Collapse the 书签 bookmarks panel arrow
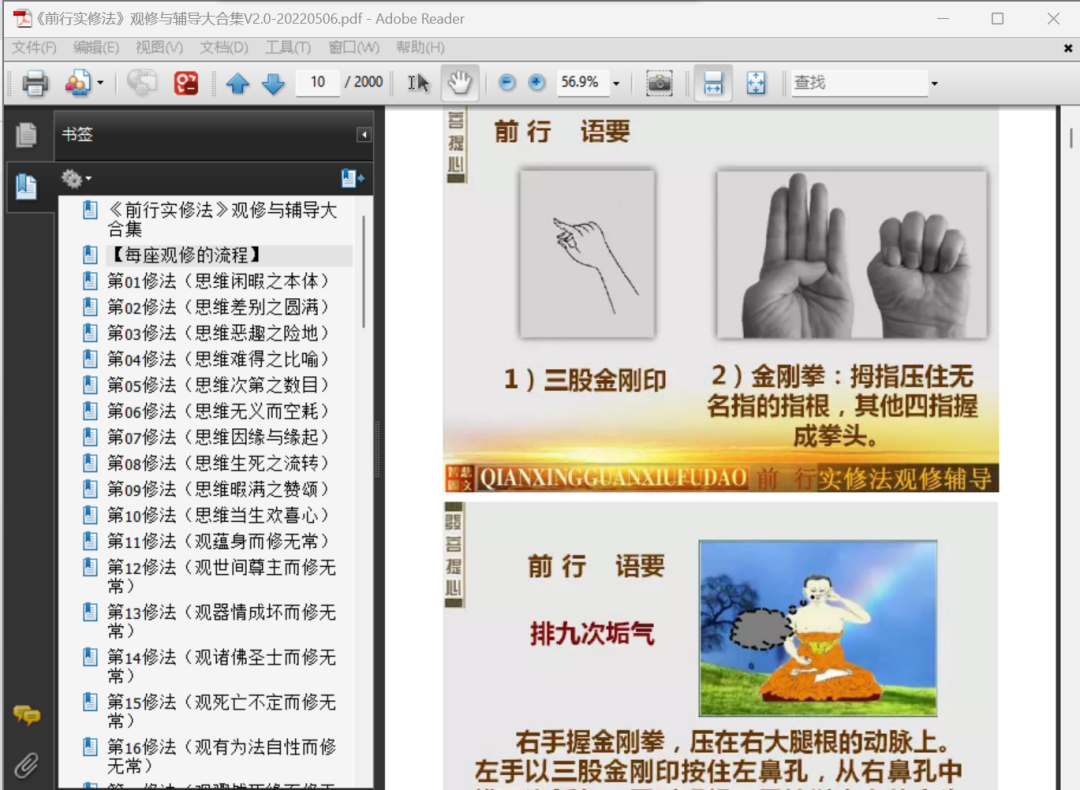This screenshot has height=790, width=1080. [x=364, y=134]
